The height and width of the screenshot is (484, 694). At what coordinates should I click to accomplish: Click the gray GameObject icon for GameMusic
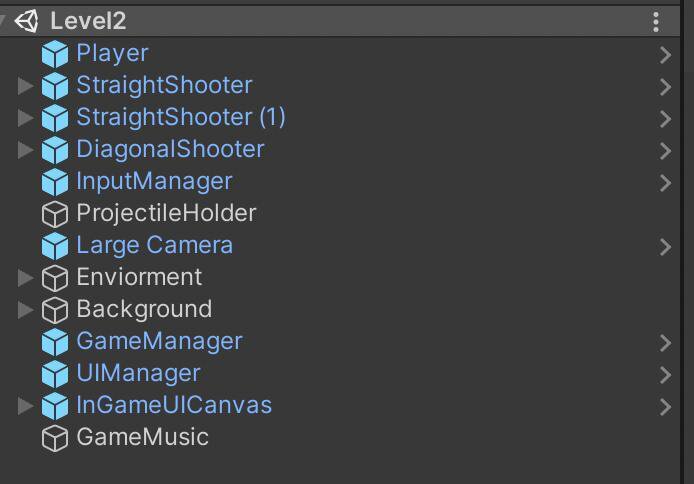pos(55,438)
